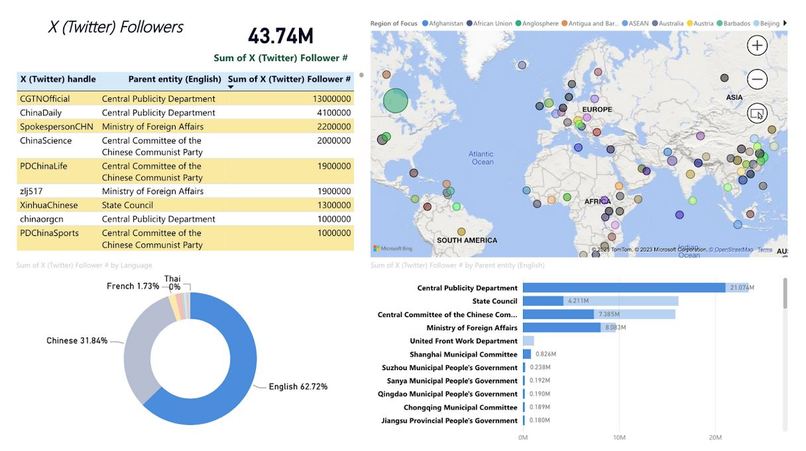
Task: Select the Antigua and Bar... legend entry
Action: click(590, 23)
